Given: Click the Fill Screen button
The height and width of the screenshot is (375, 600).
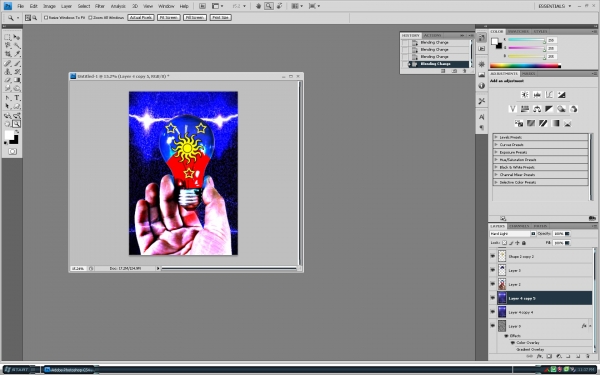Looking at the screenshot, I should click(x=195, y=18).
